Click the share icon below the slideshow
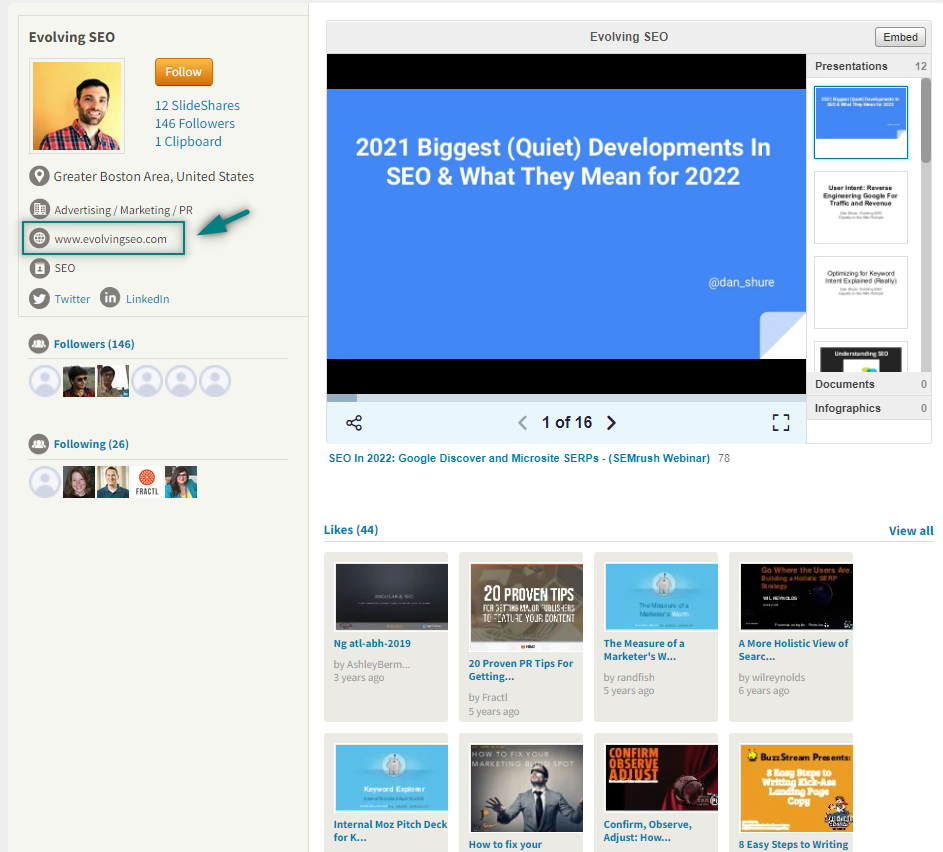Screen dimensions: 943x852 (x=354, y=423)
